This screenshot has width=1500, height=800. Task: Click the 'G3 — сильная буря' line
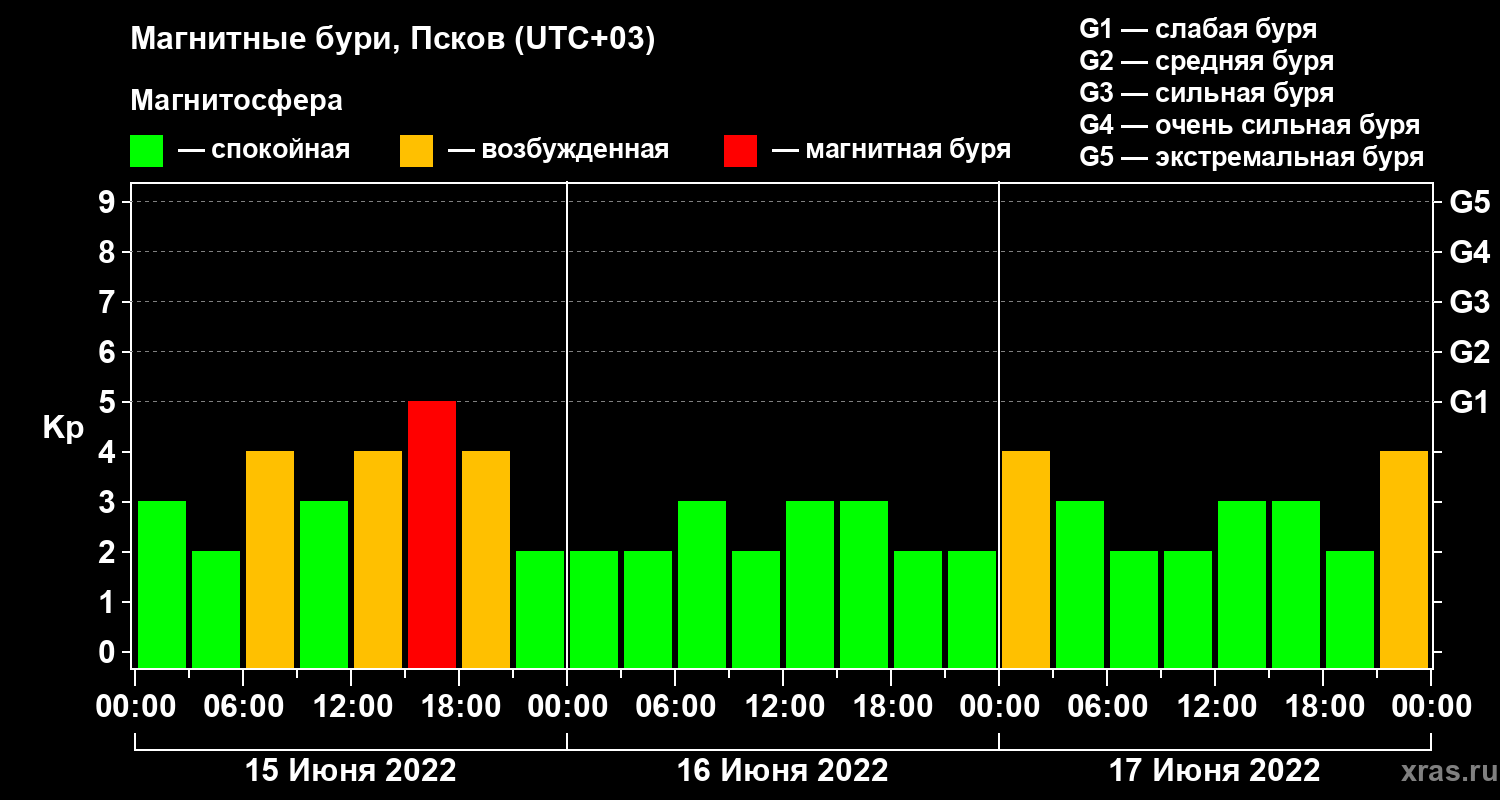1206,93
